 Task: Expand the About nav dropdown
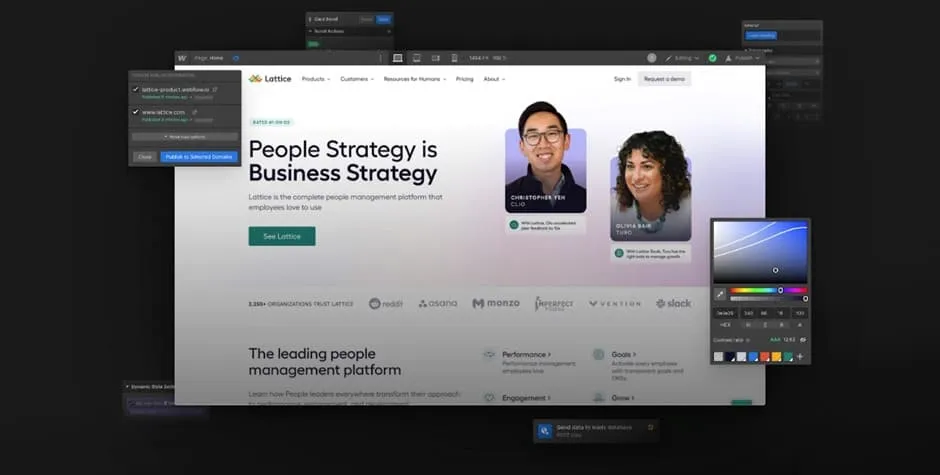click(x=495, y=79)
